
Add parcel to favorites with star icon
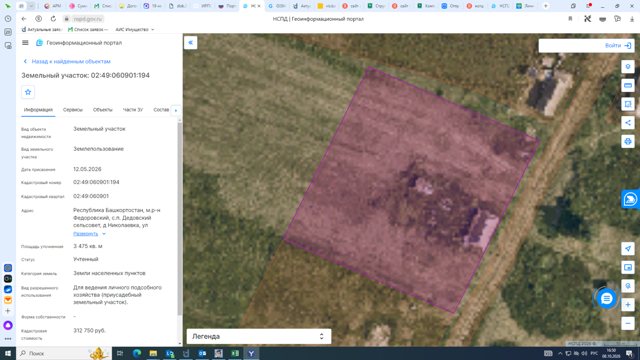coord(28,92)
